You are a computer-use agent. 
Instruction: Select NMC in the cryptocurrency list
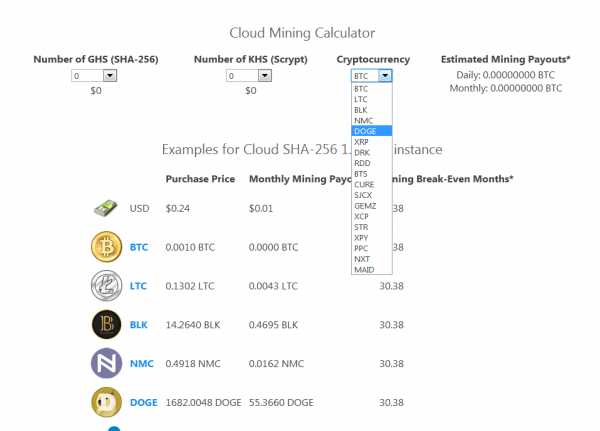pyautogui.click(x=372, y=121)
